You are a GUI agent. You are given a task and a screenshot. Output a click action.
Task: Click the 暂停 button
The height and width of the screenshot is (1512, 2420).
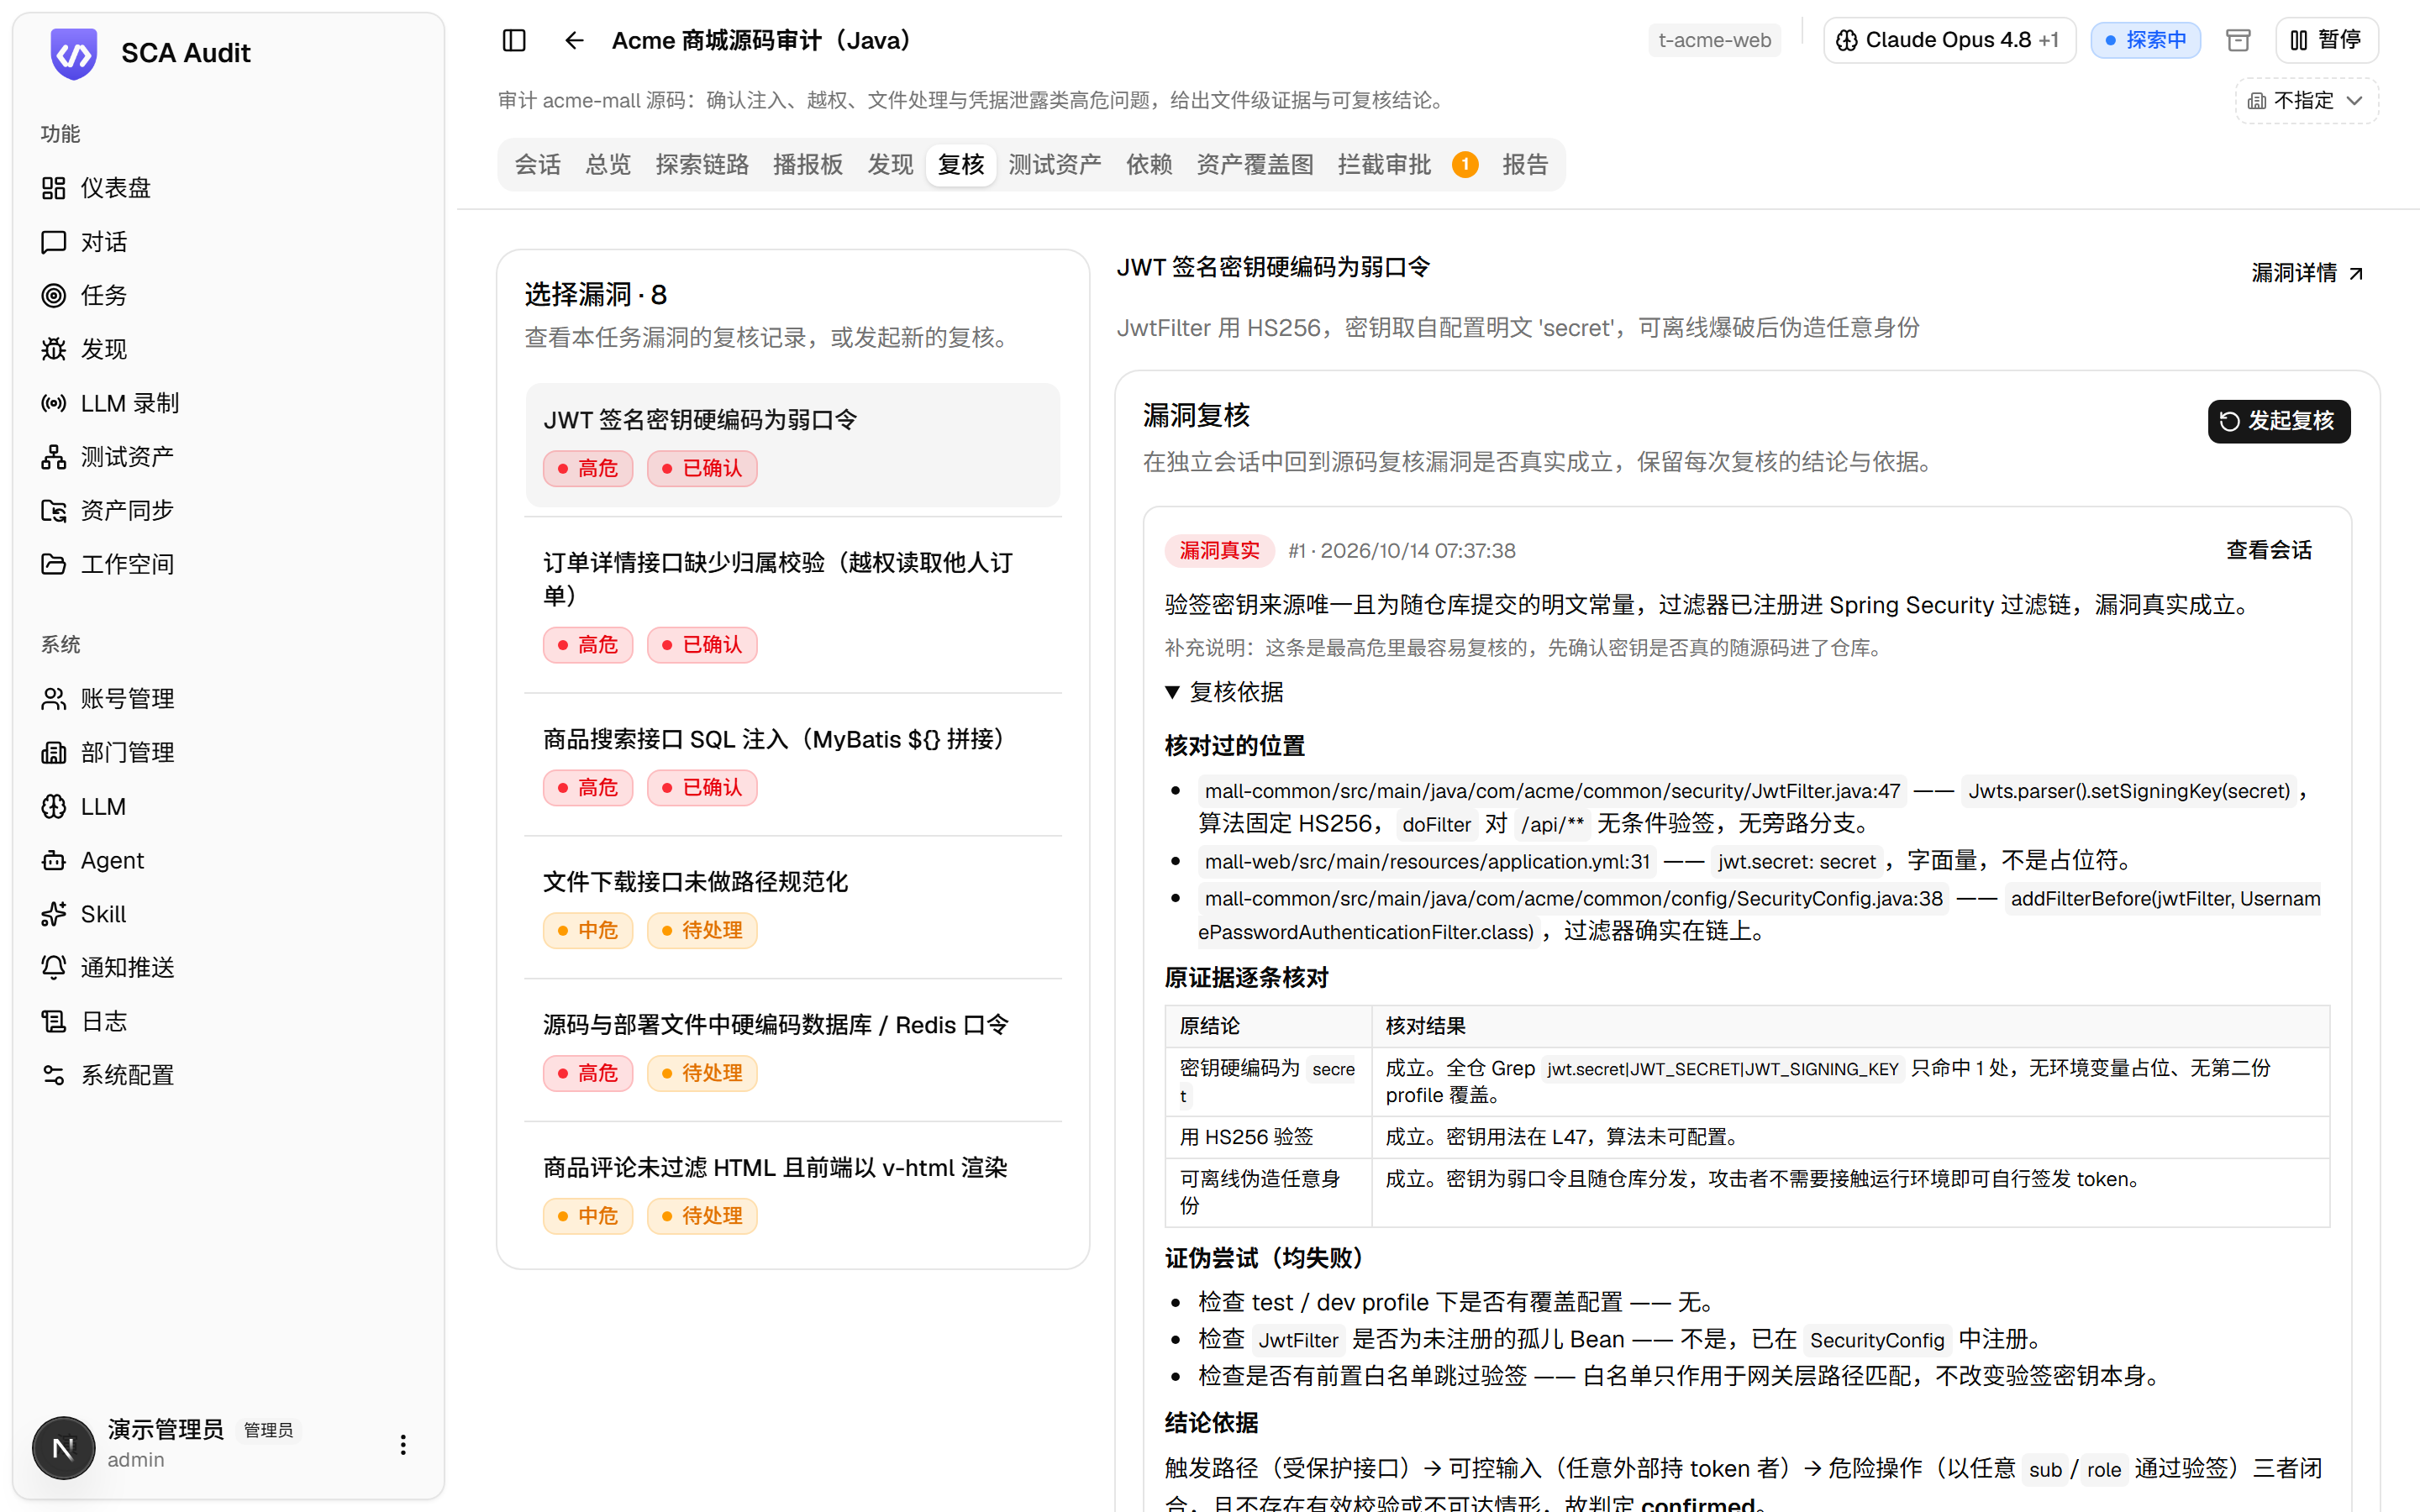click(x=2326, y=40)
